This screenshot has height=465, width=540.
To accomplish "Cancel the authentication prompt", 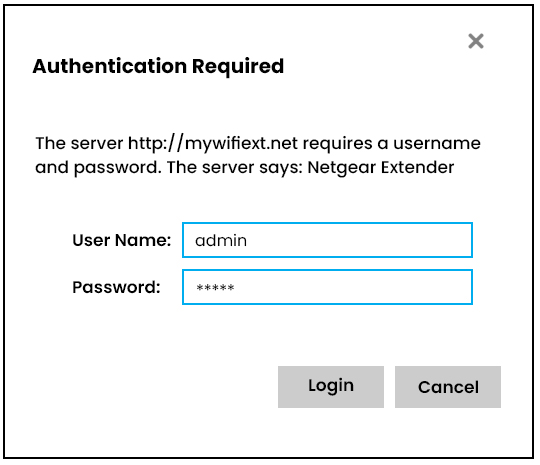I will click(448, 387).
